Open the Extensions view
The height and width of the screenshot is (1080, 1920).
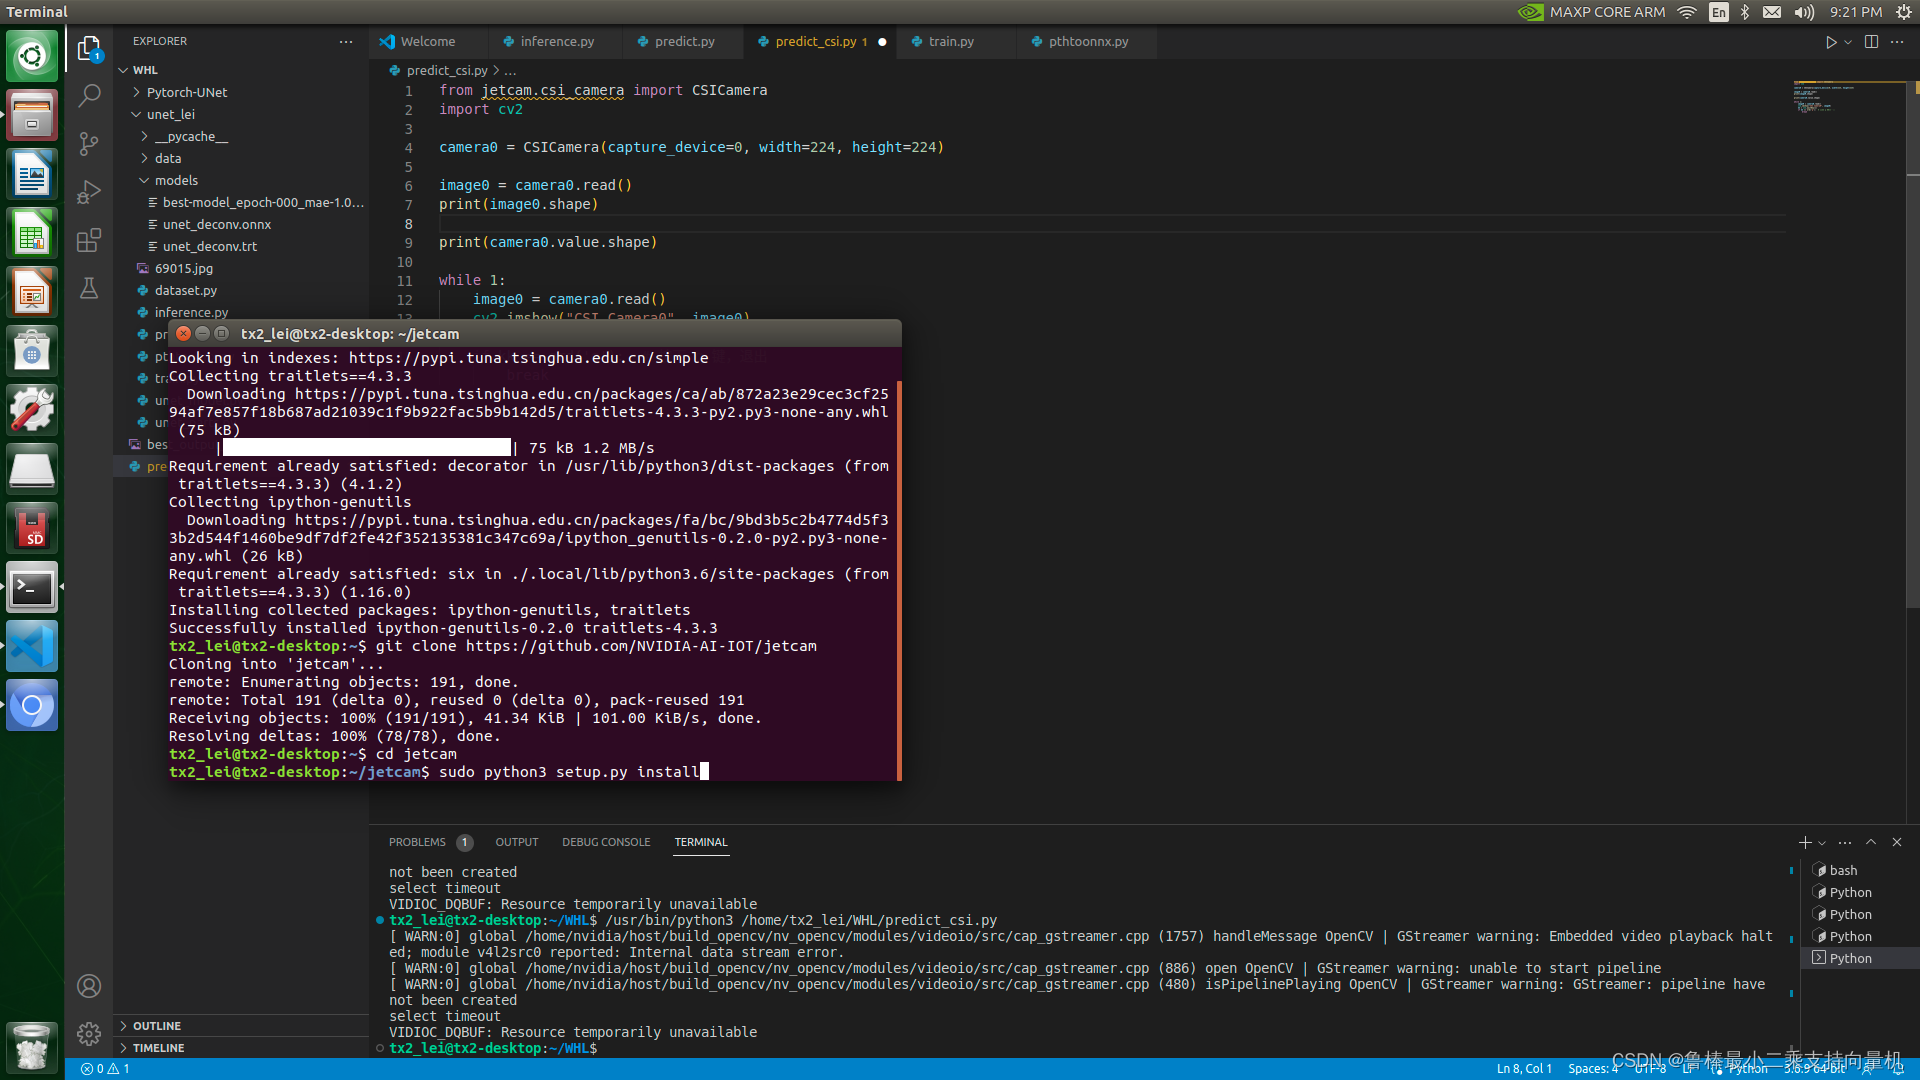click(89, 240)
